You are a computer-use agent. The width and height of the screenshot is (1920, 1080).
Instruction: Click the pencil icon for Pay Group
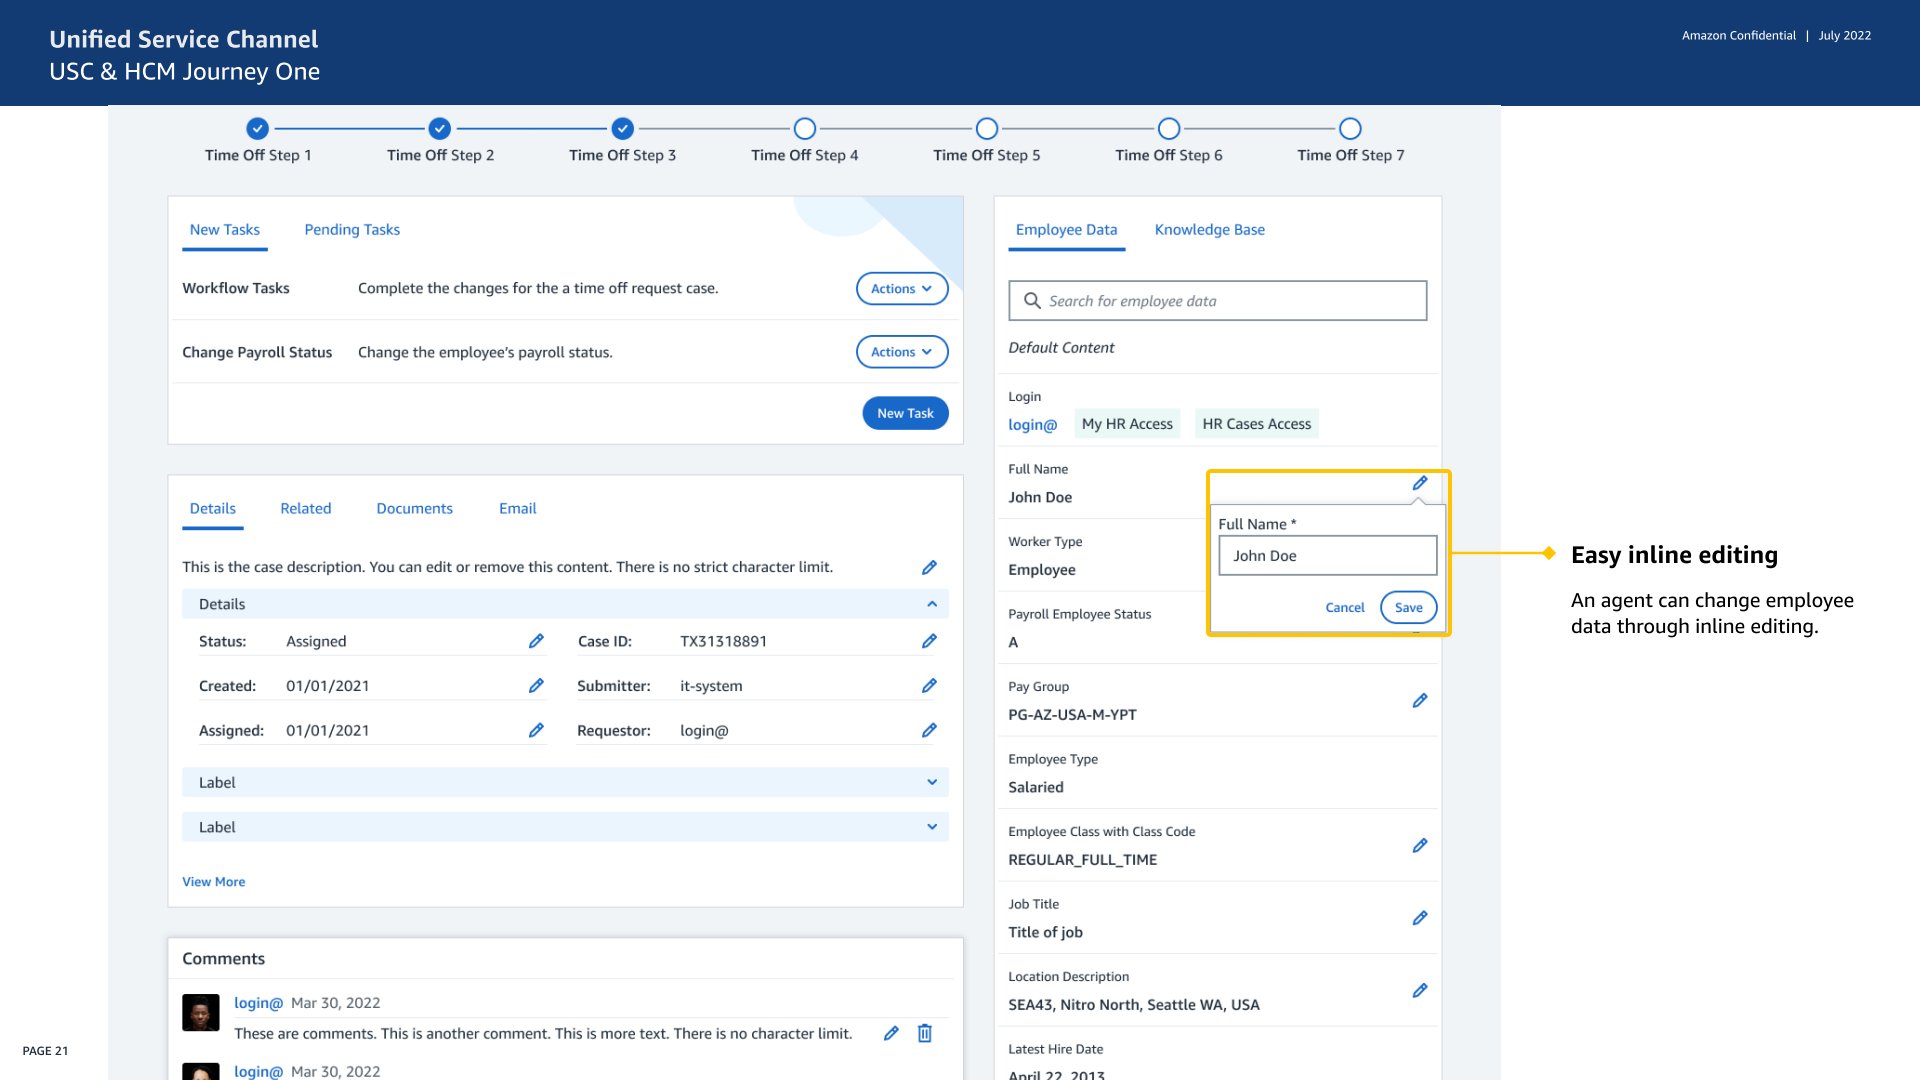[x=1419, y=700]
